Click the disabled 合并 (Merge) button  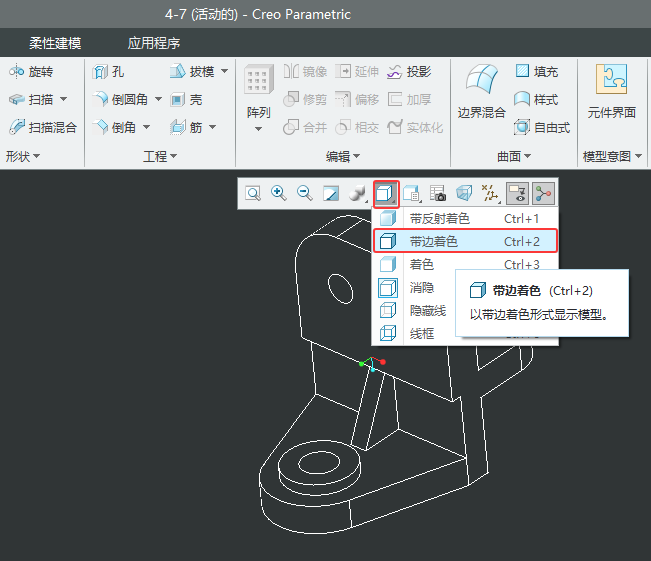[x=305, y=127]
